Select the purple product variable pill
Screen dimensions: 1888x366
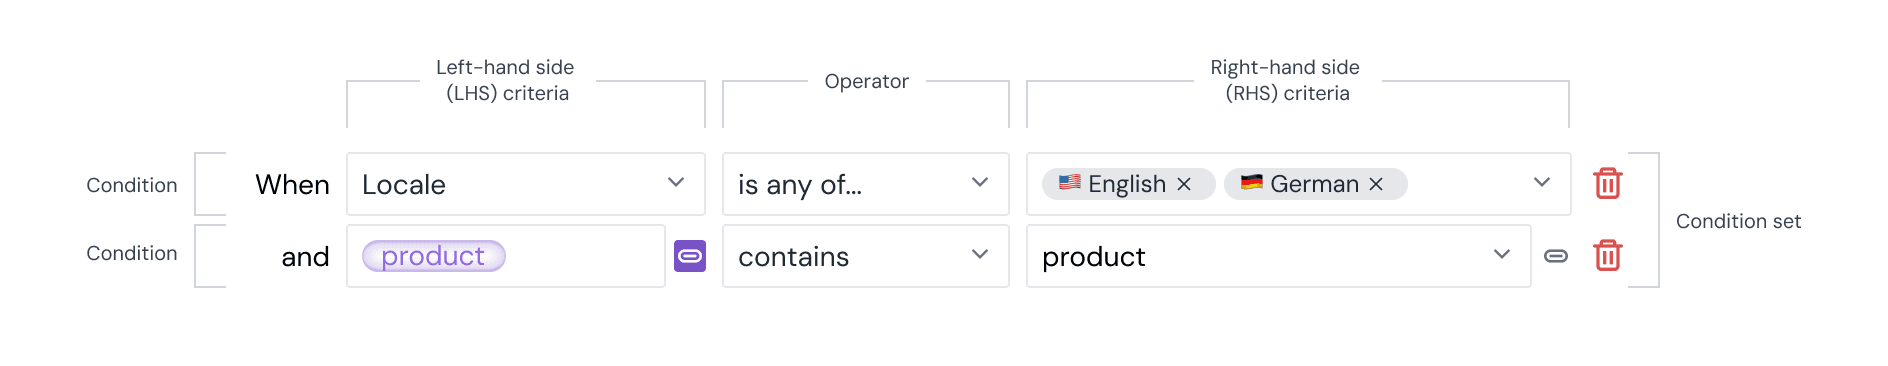click(434, 256)
